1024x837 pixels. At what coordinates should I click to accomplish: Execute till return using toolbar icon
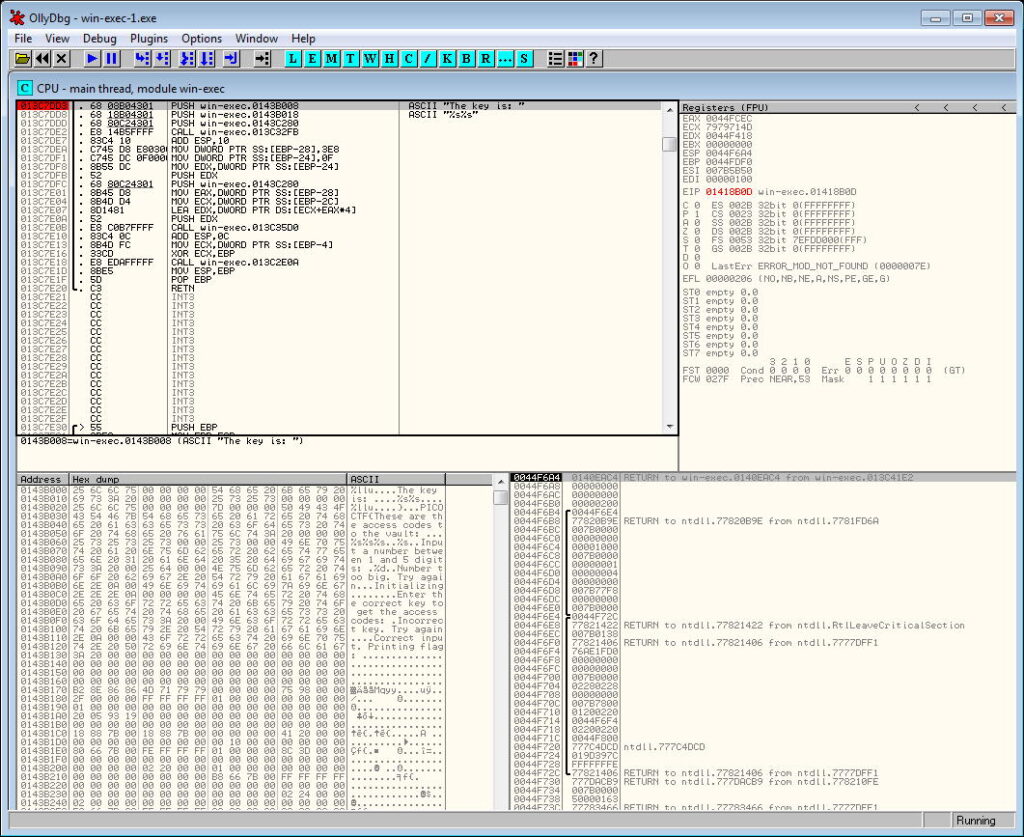click(231, 59)
